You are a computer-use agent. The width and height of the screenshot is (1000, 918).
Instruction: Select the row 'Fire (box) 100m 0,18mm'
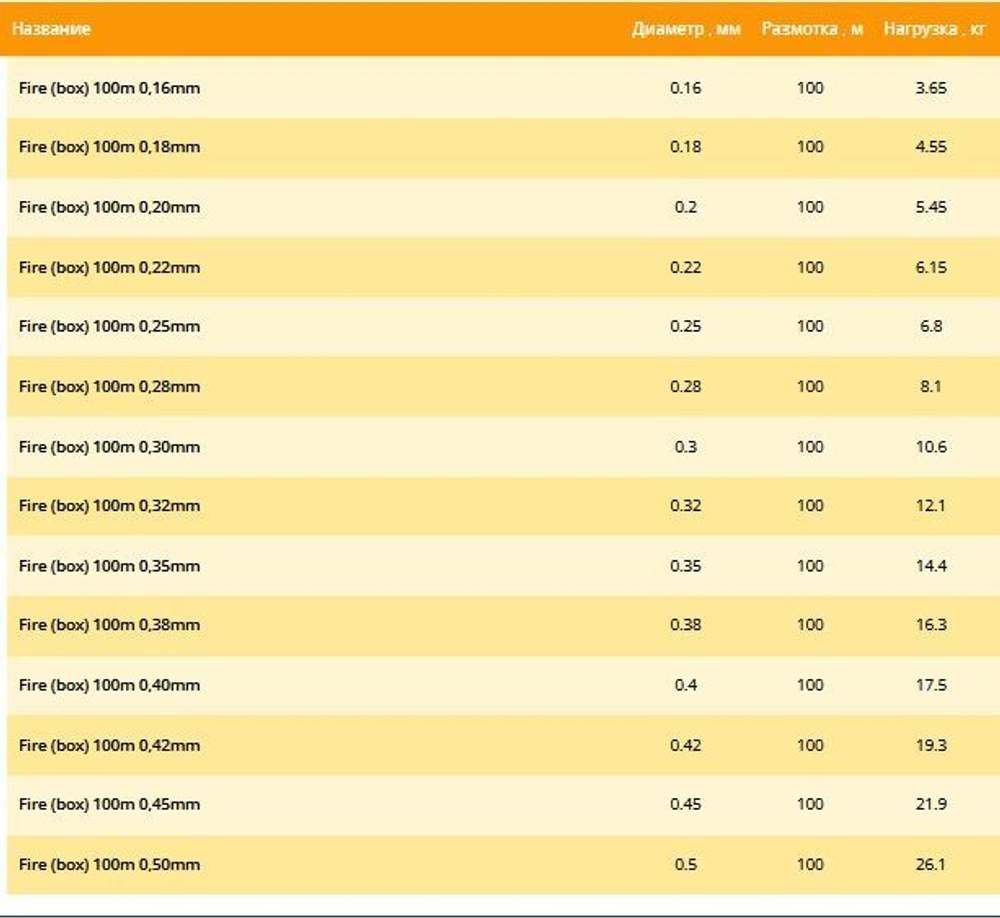pos(503,147)
